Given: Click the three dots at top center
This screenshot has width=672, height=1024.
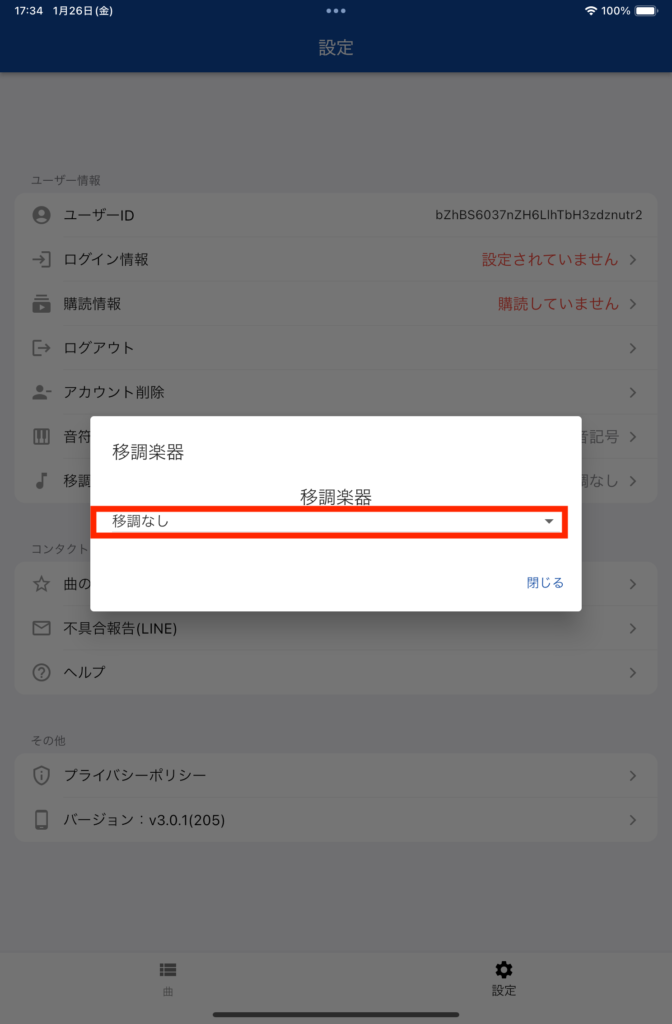Looking at the screenshot, I should (x=336, y=11).
